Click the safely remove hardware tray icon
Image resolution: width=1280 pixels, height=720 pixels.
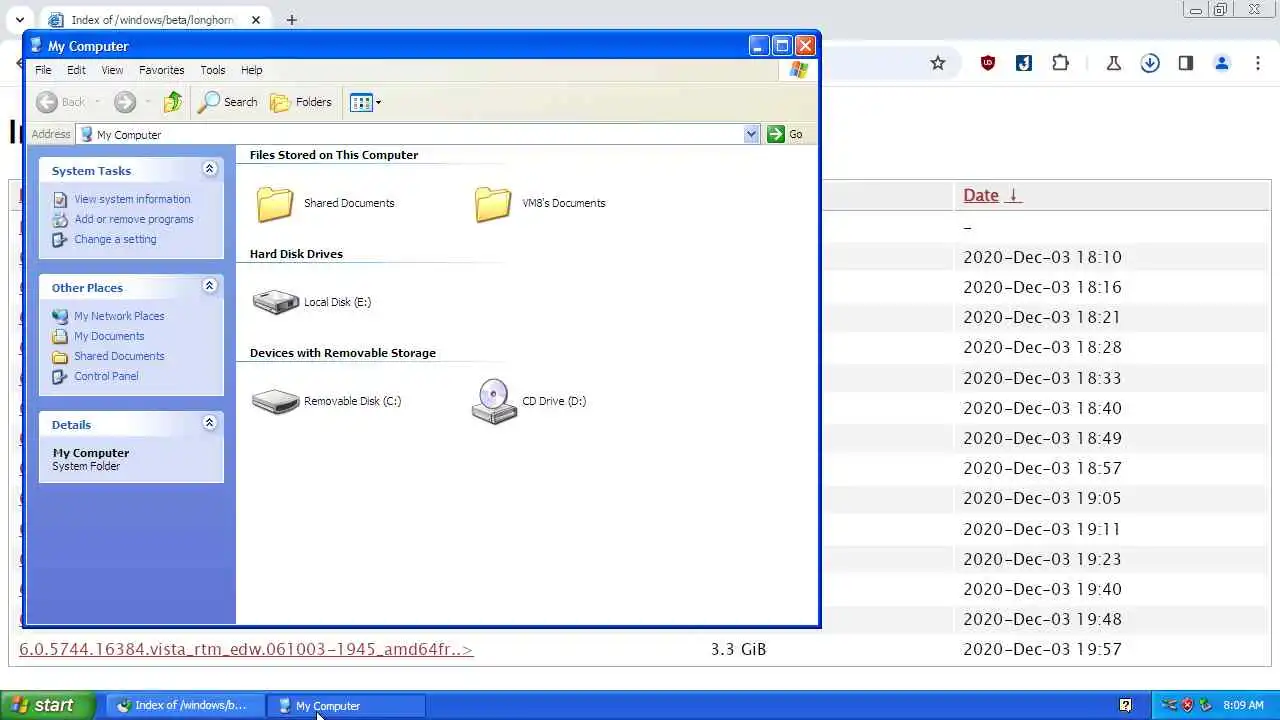pos(1206,705)
